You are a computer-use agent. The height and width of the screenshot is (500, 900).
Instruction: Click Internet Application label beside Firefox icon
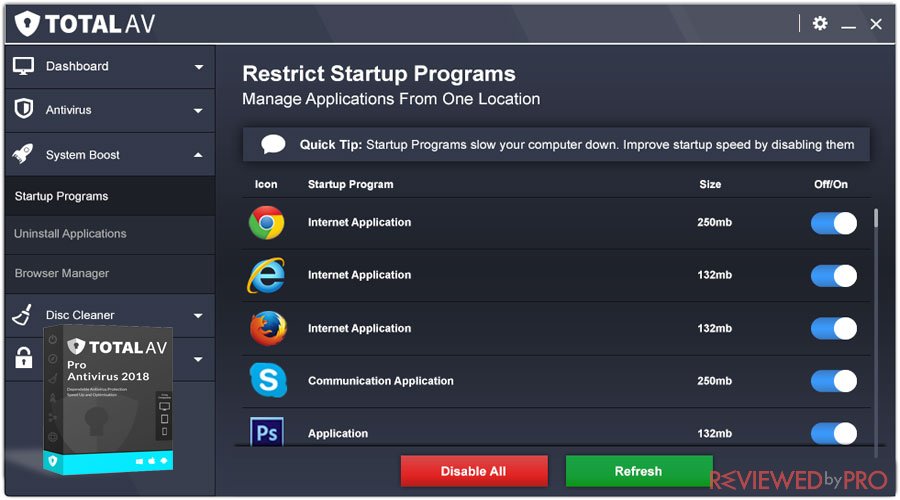(x=359, y=328)
